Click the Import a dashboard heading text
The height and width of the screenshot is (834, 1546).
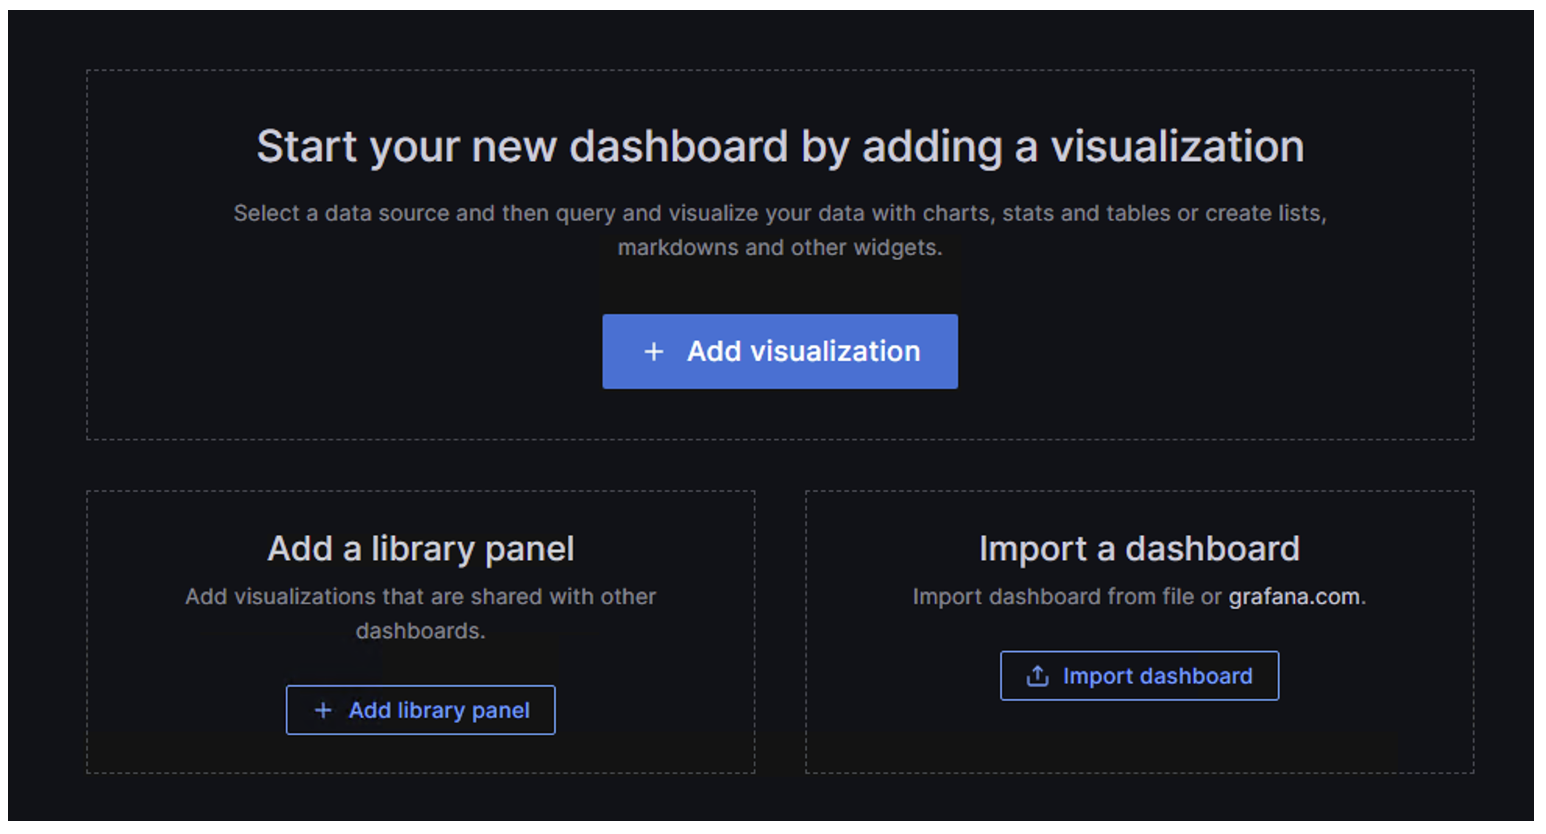click(x=1140, y=548)
